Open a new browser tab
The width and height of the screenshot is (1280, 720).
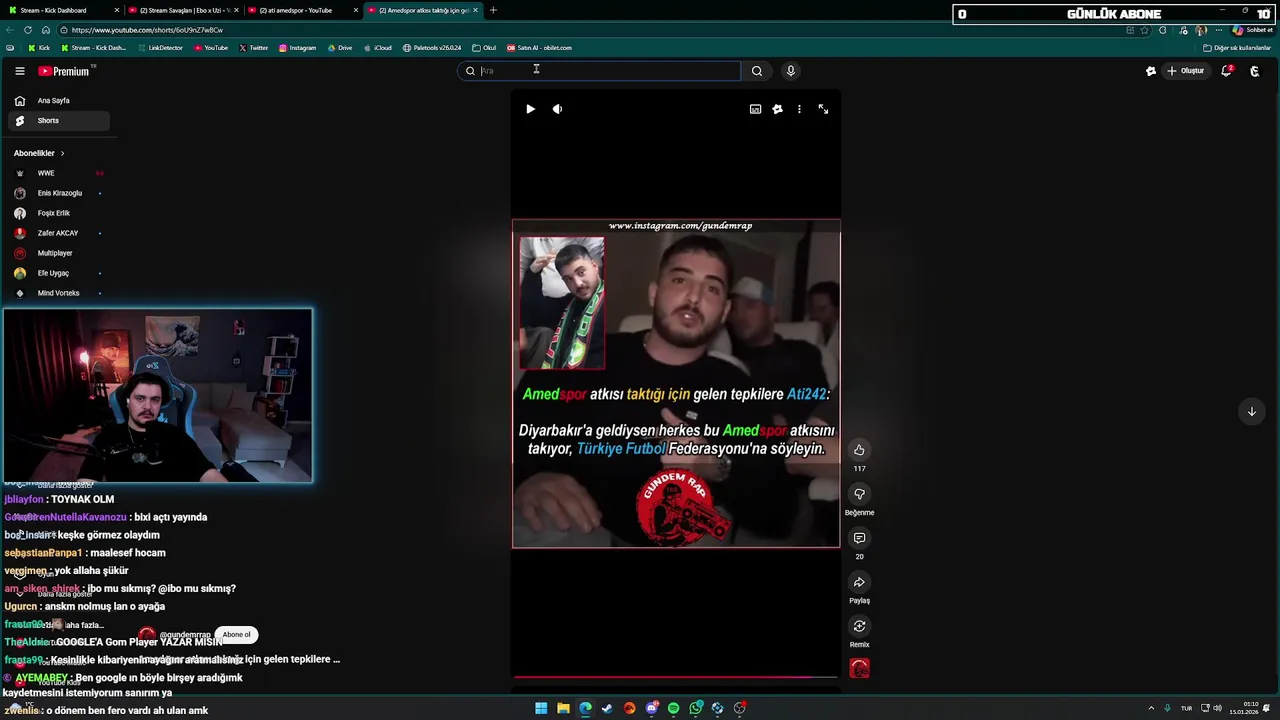tap(493, 10)
